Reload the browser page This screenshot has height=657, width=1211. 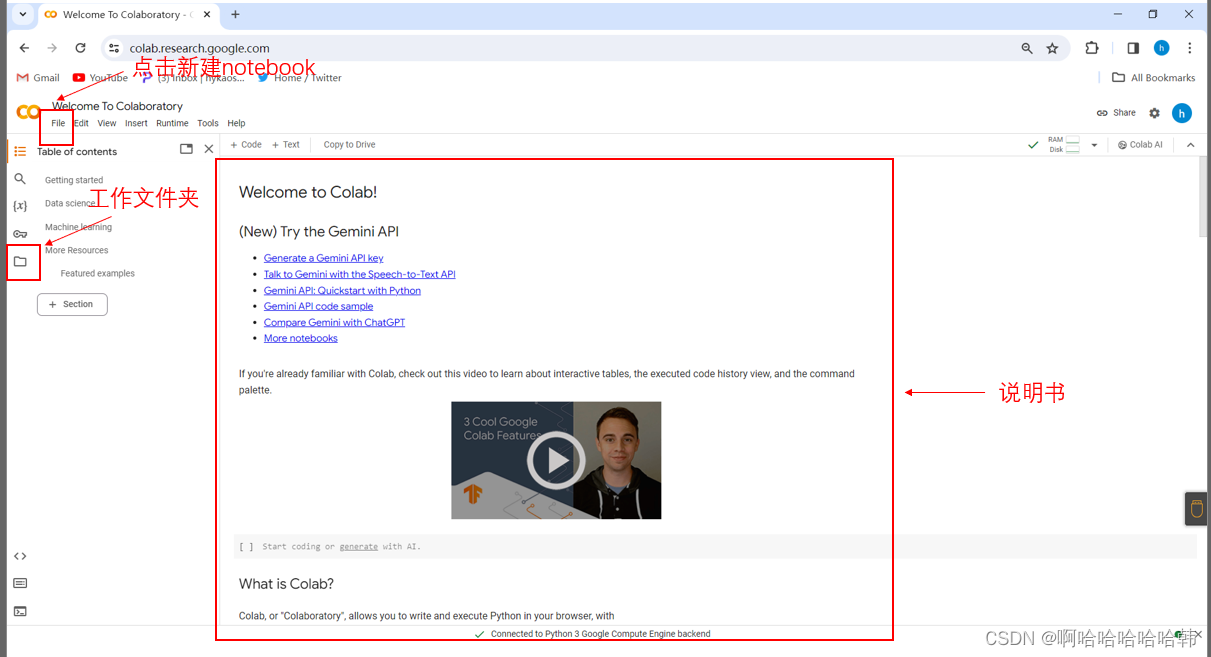[x=81, y=48]
